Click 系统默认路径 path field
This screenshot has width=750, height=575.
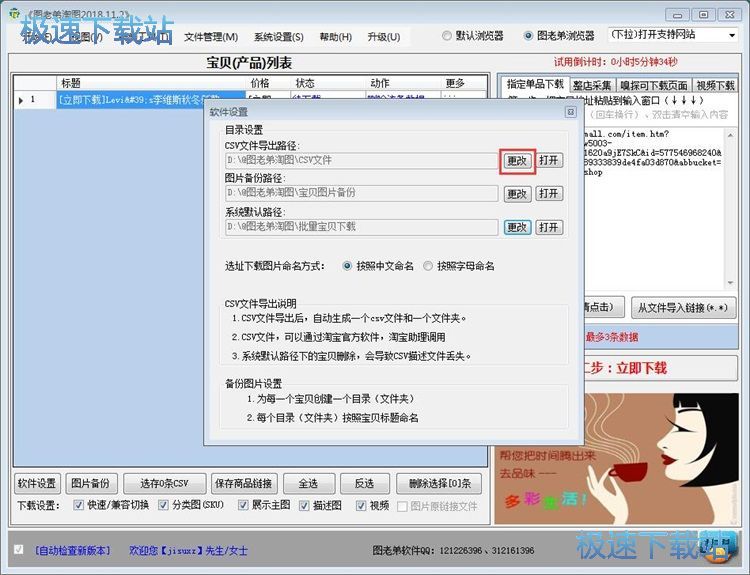[x=361, y=227]
